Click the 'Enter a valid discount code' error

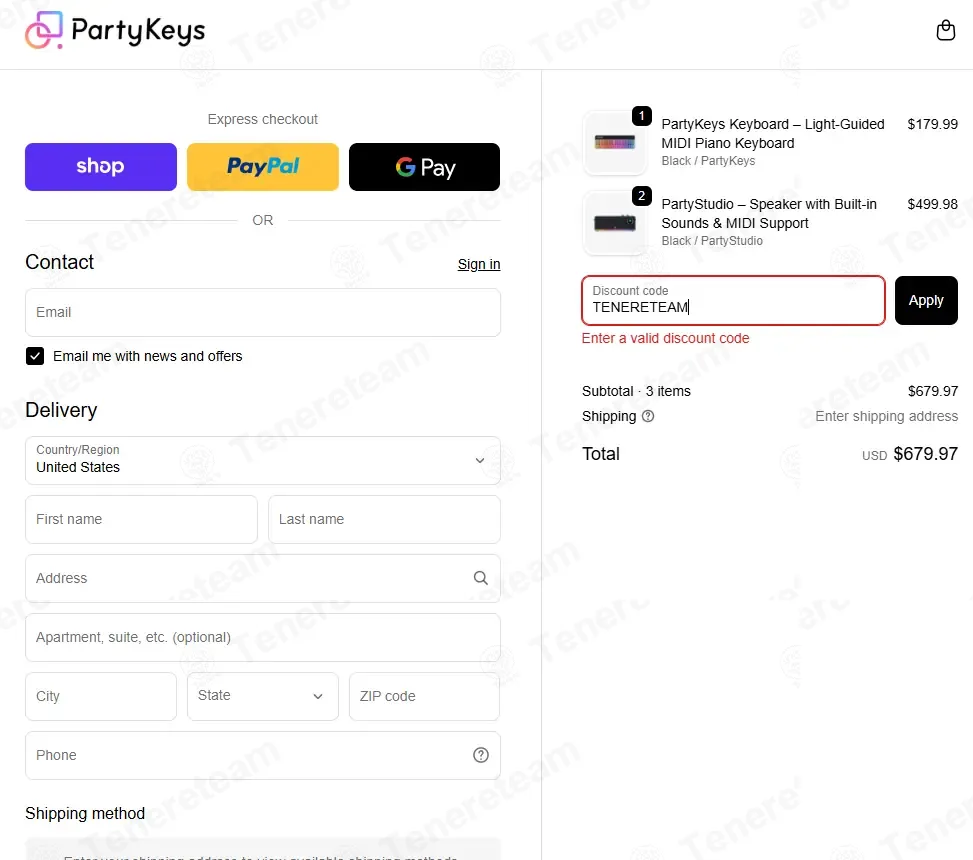(665, 338)
